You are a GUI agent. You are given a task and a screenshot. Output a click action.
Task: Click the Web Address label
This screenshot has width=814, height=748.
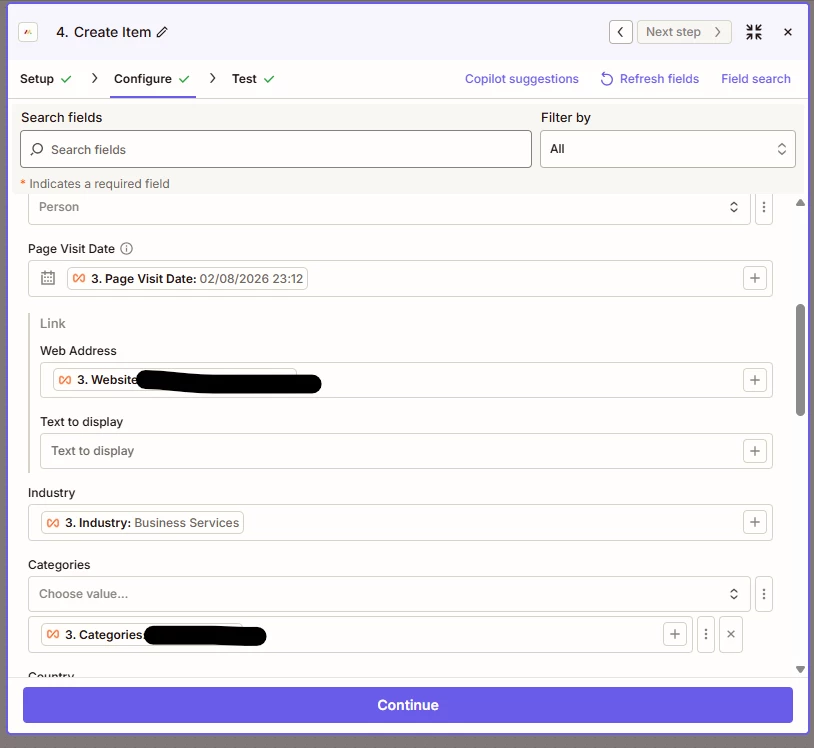coord(78,351)
